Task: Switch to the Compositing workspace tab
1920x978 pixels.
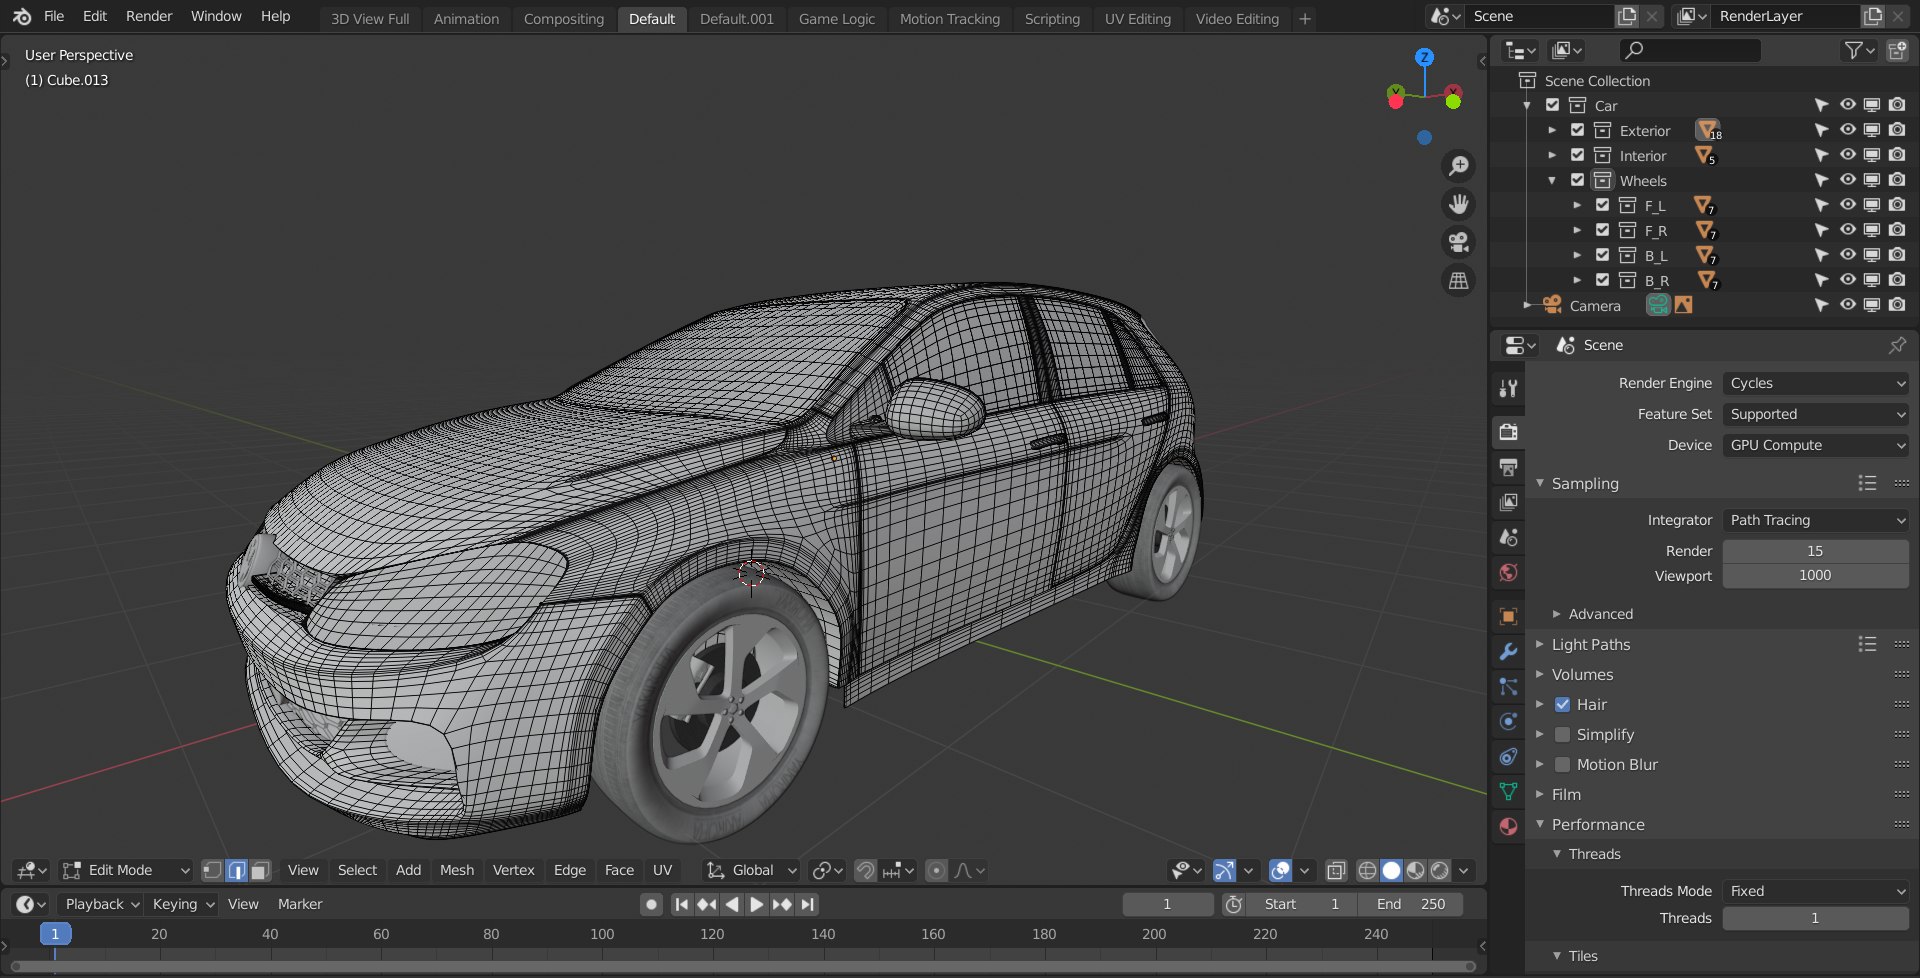Action: pyautogui.click(x=563, y=18)
